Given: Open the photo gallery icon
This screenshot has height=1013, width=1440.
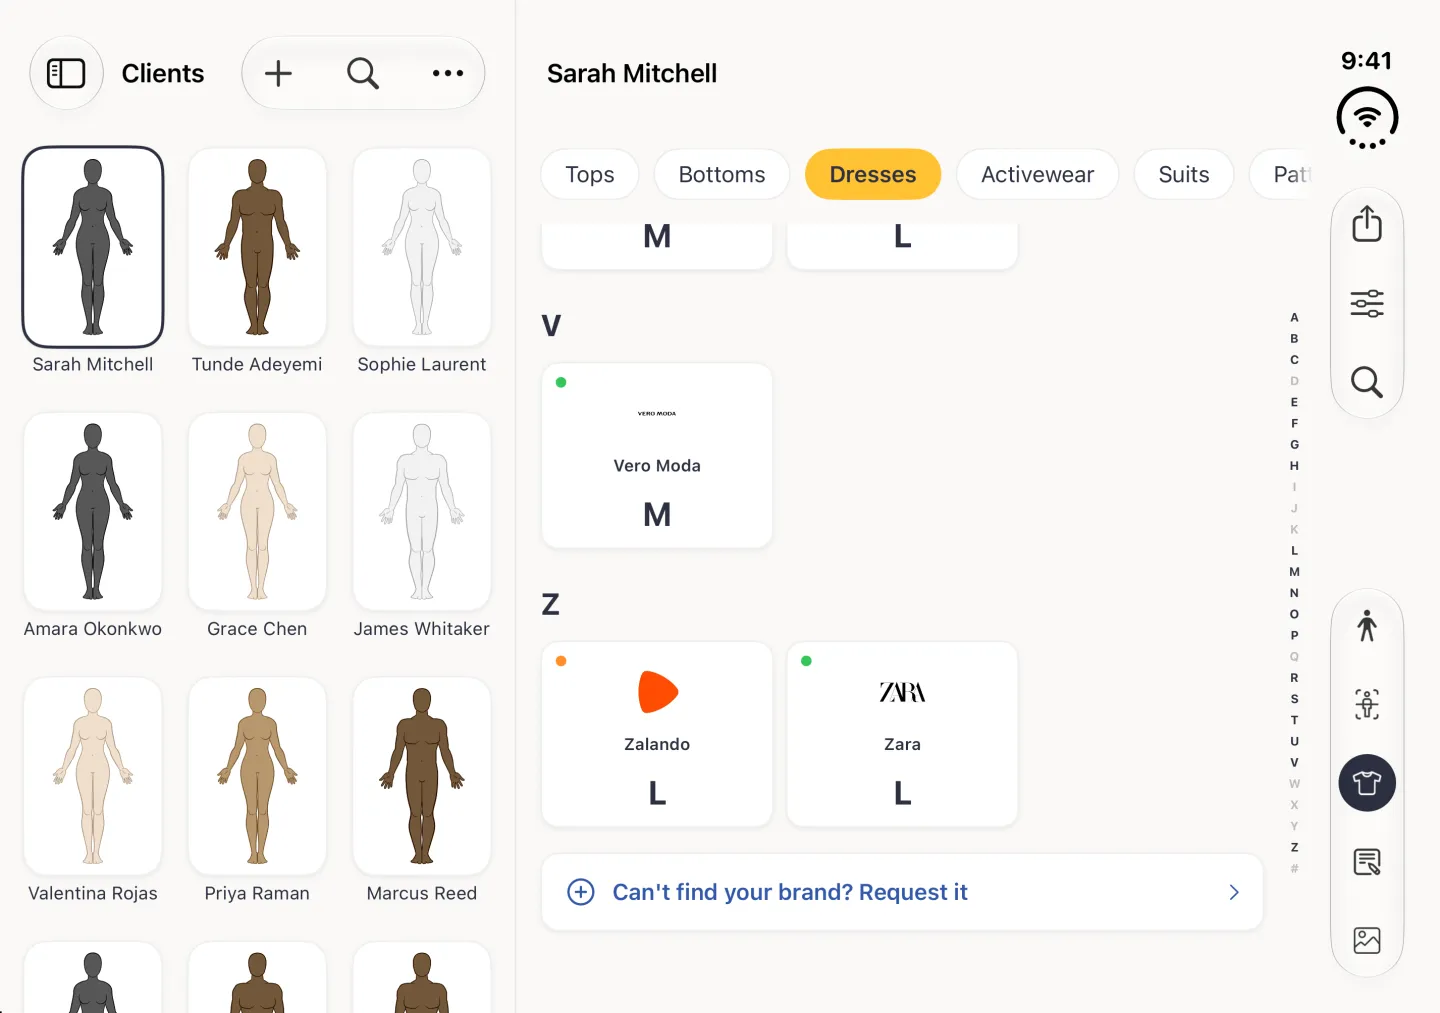Looking at the screenshot, I should coord(1367,940).
